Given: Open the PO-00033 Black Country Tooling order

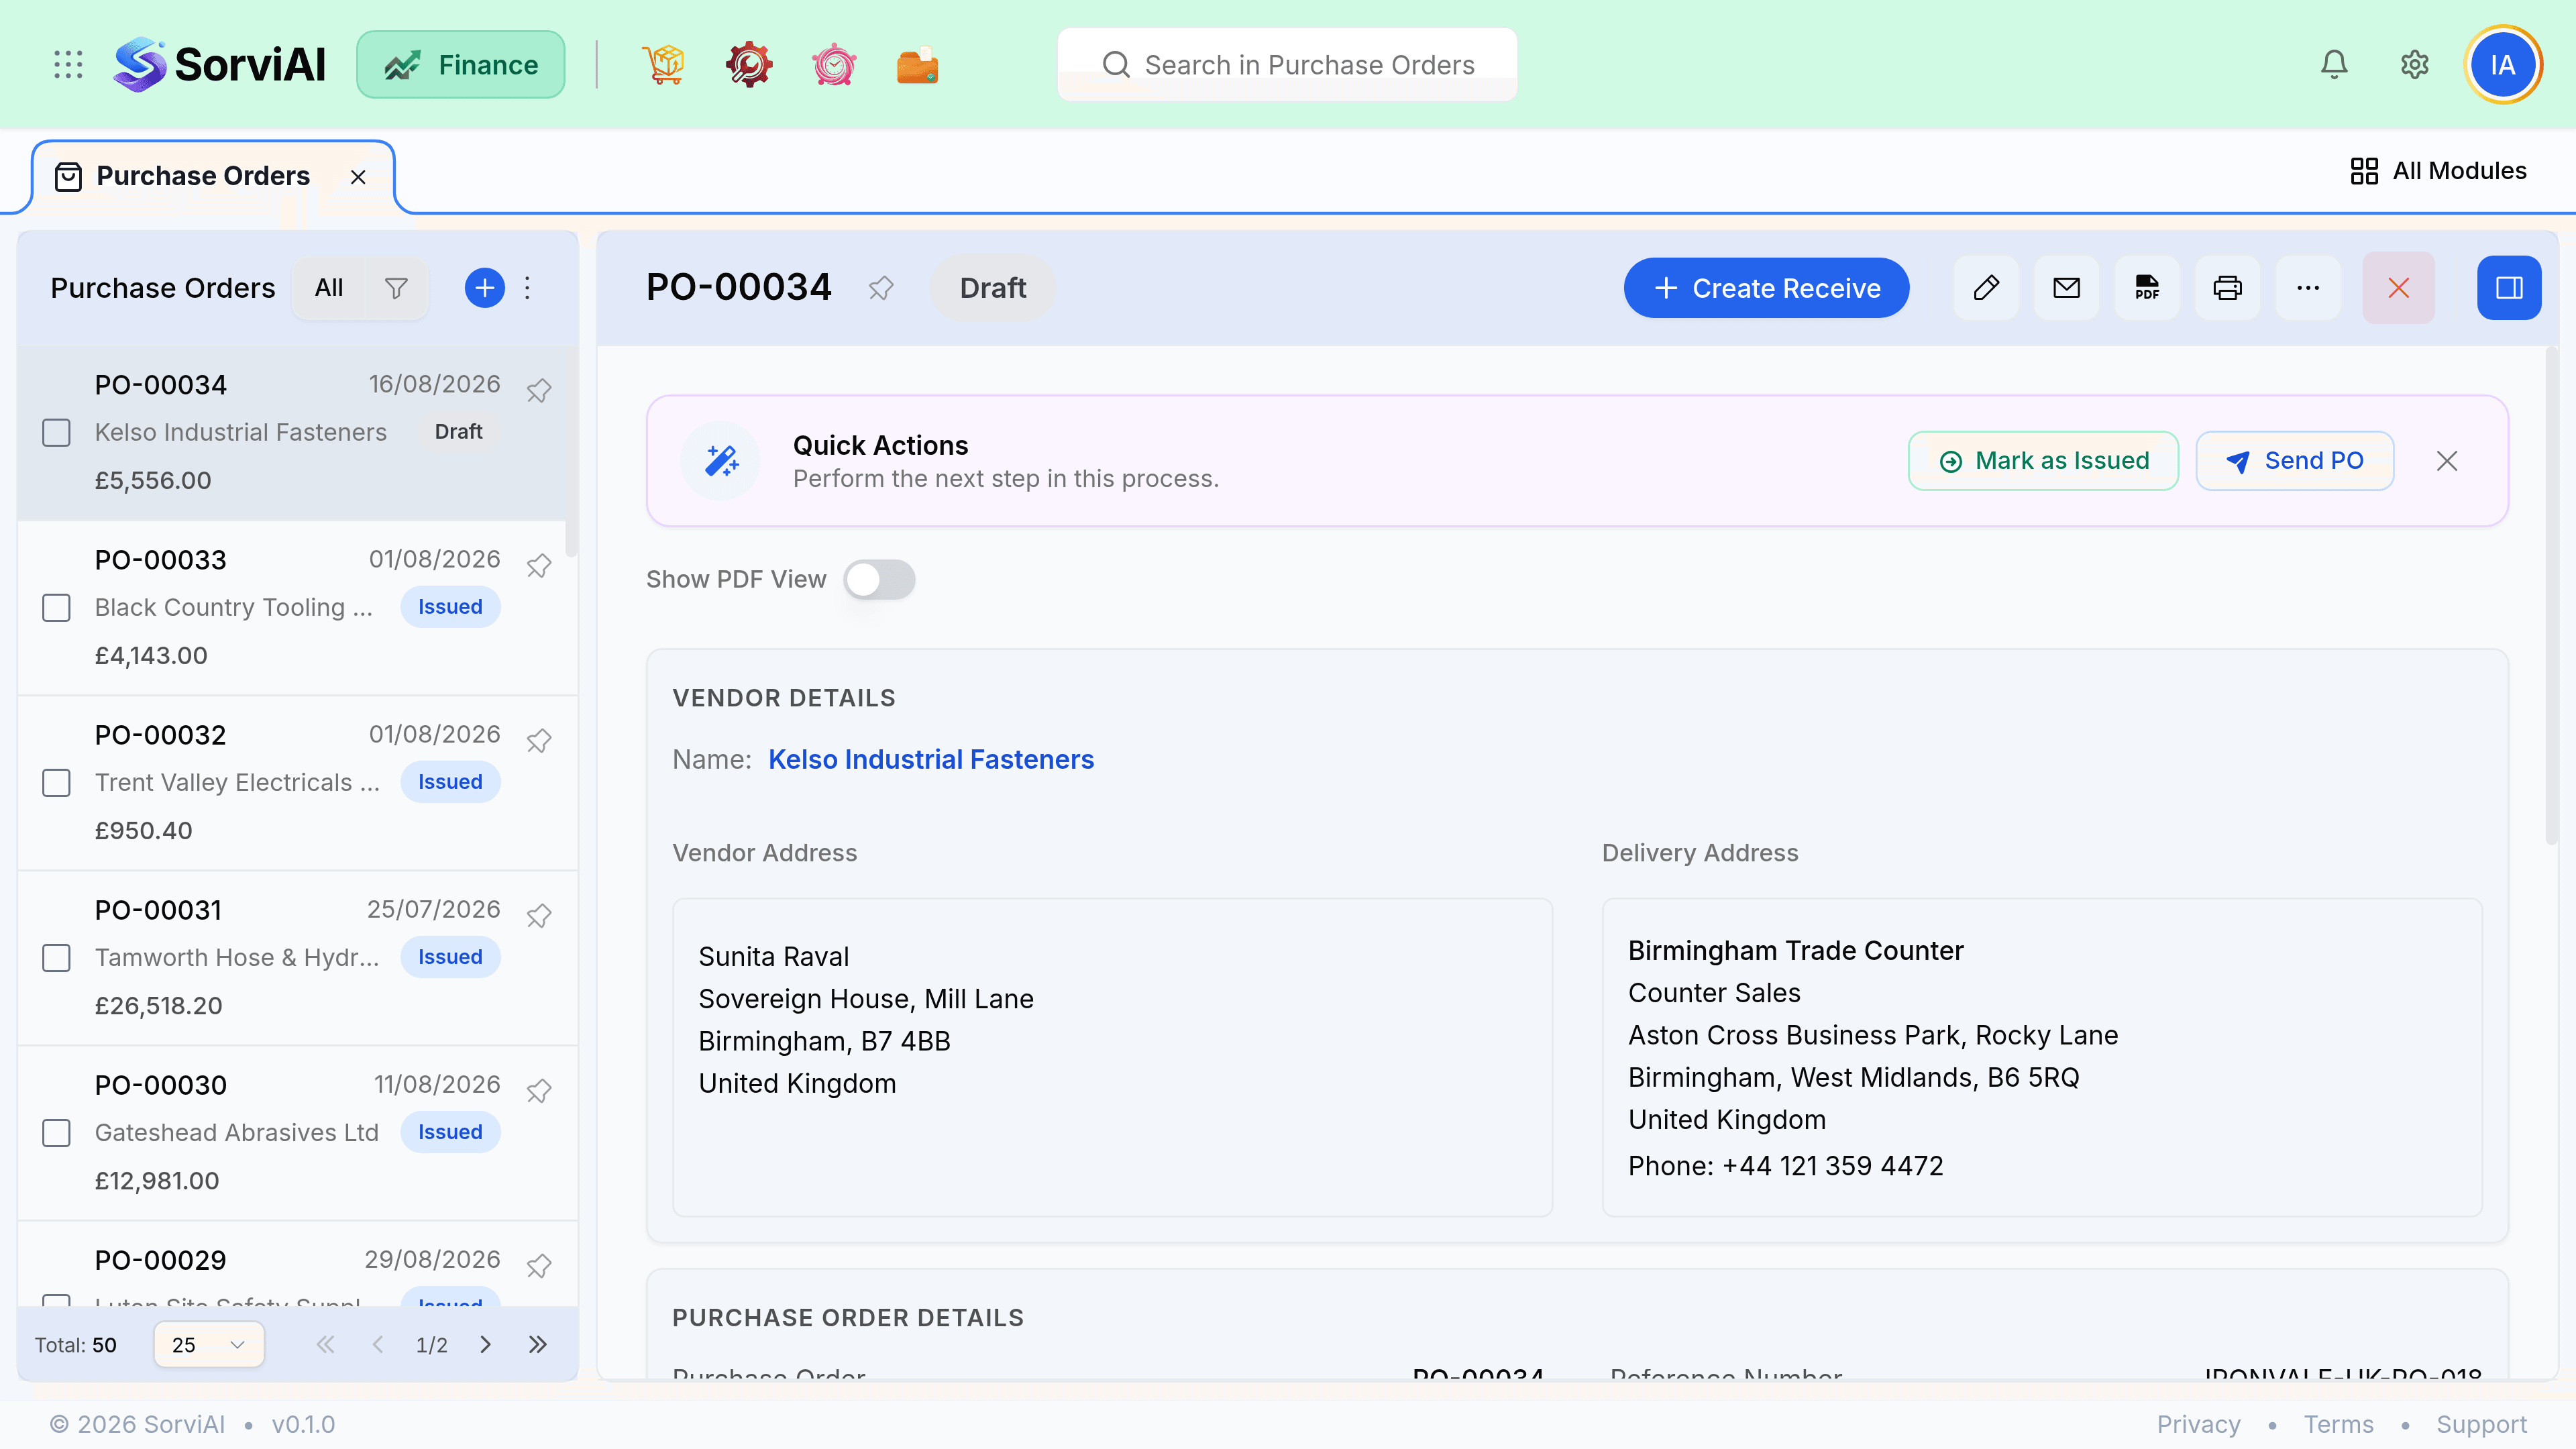Looking at the screenshot, I should coord(297,608).
